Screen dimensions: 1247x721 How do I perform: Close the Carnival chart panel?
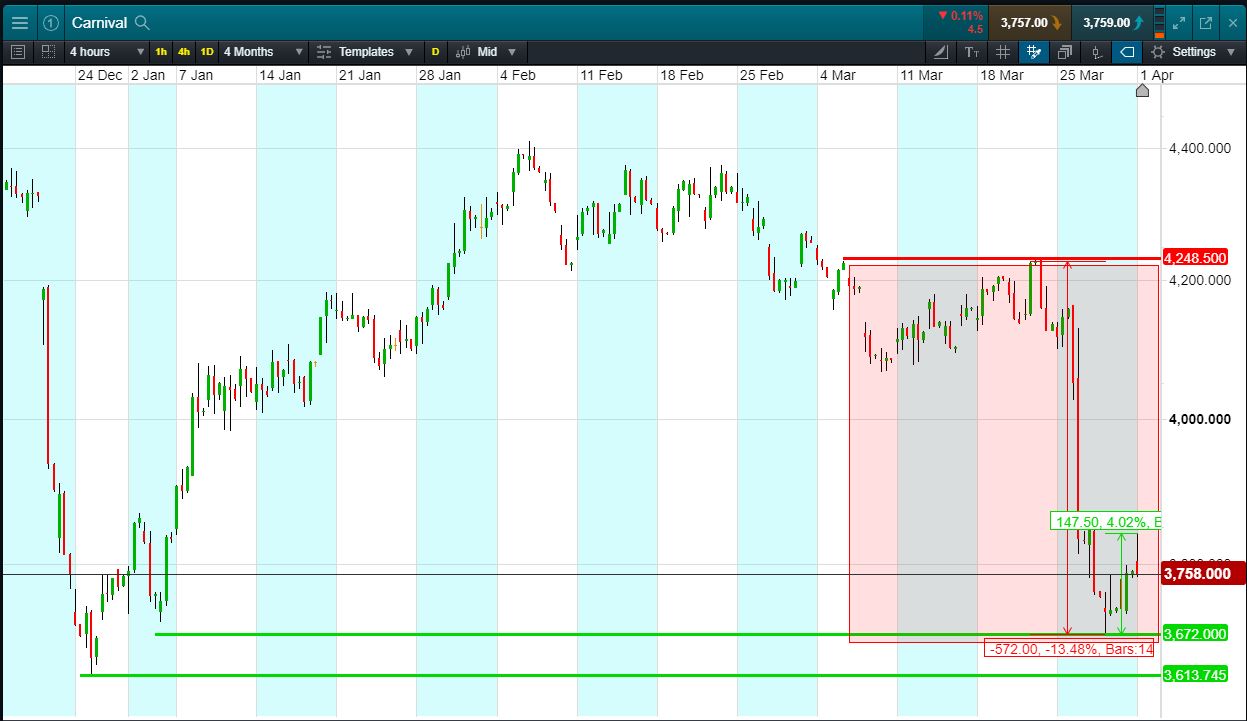point(1231,22)
